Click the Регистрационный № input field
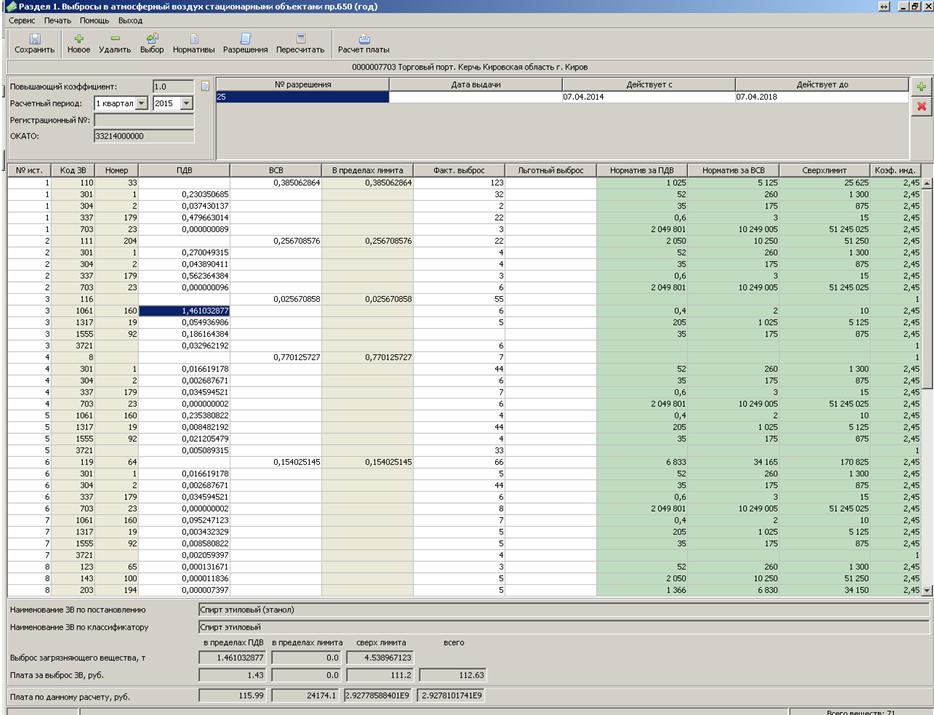The width and height of the screenshot is (934, 715). tap(143, 119)
